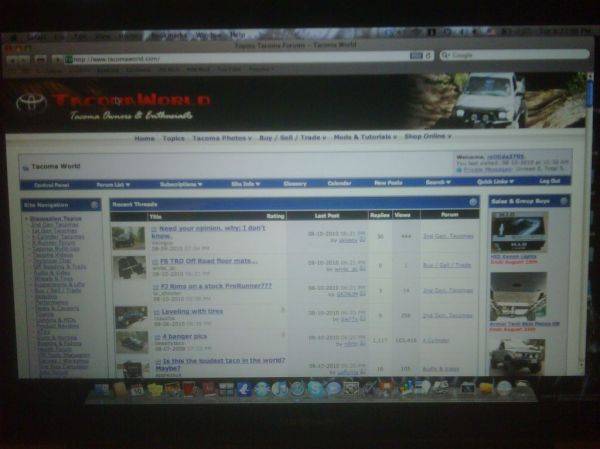Sort threads by the Replies column header
This screenshot has height=449, width=600.
[380, 215]
